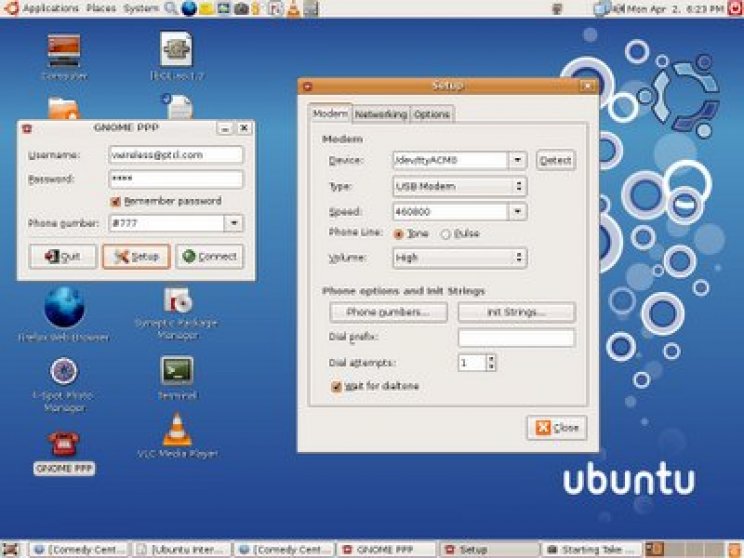Viewport: 744px width, 558px height.
Task: Click the show desktop icon in bottom panel
Action: pyautogui.click(x=10, y=549)
